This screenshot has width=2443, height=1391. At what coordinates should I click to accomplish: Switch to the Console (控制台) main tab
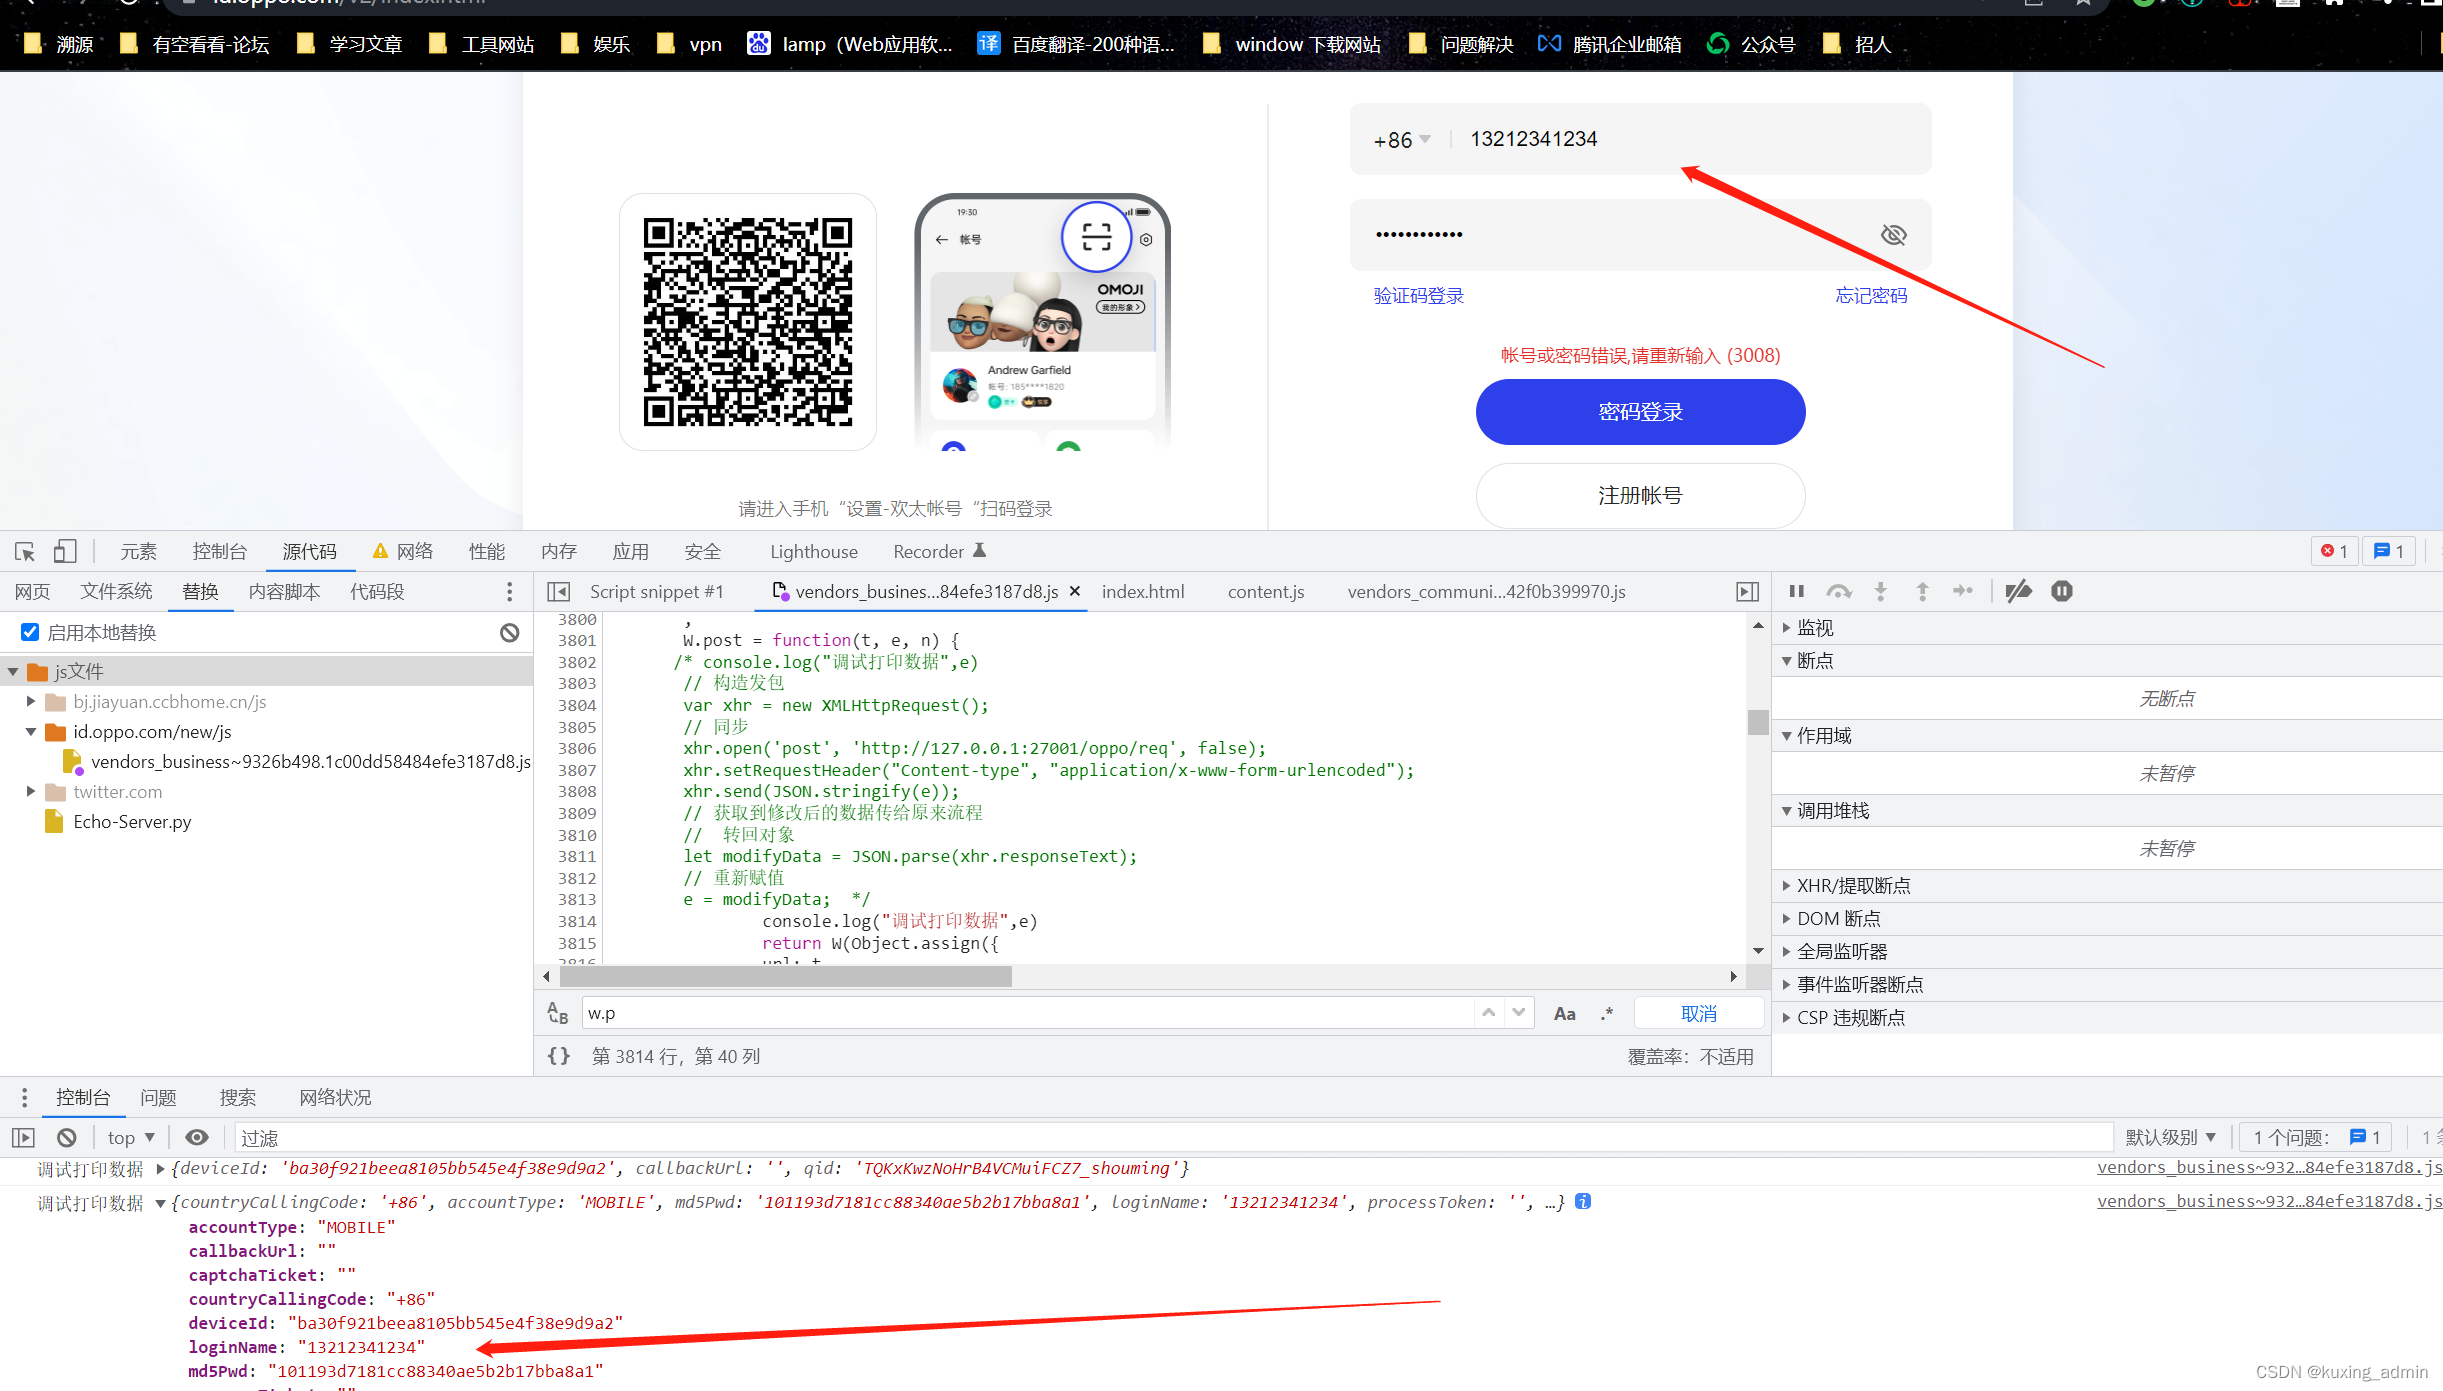(220, 552)
